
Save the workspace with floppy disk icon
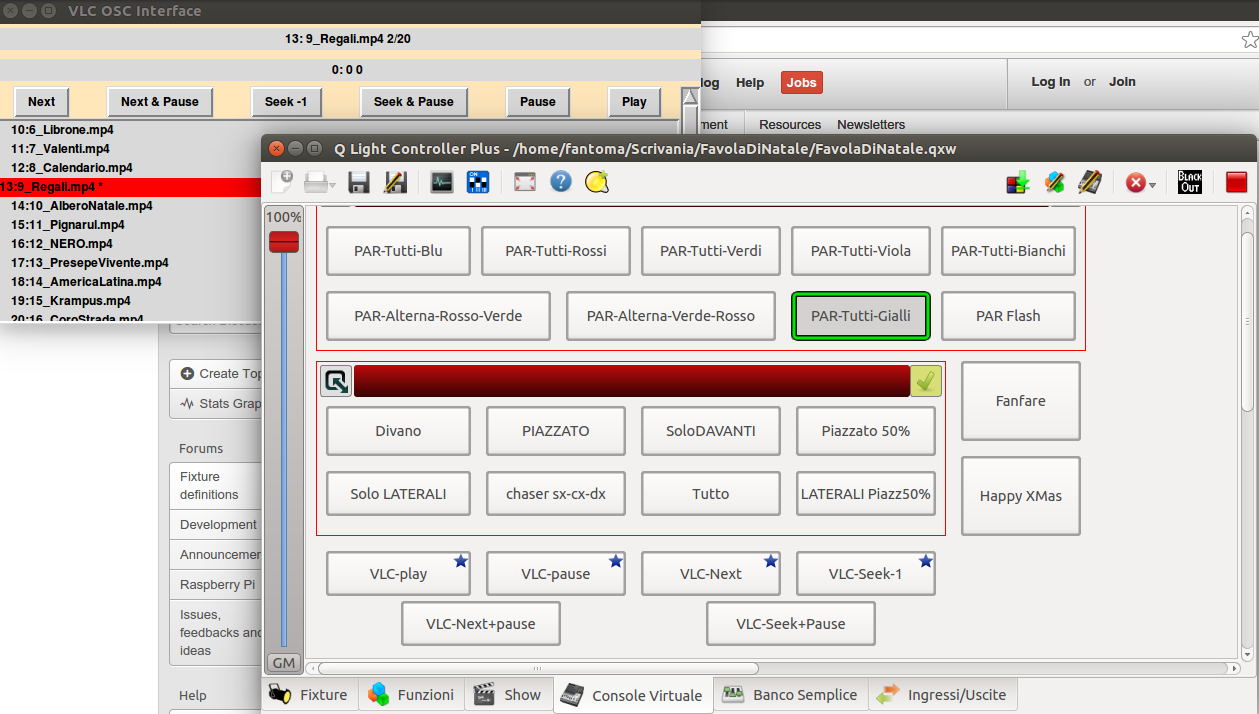point(359,182)
